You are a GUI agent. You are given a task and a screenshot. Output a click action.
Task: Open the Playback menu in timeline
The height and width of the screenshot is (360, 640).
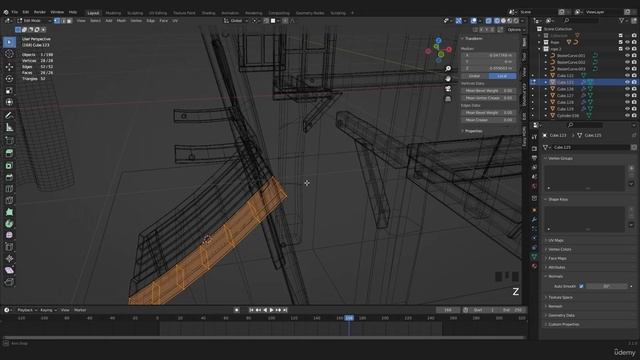click(27, 310)
